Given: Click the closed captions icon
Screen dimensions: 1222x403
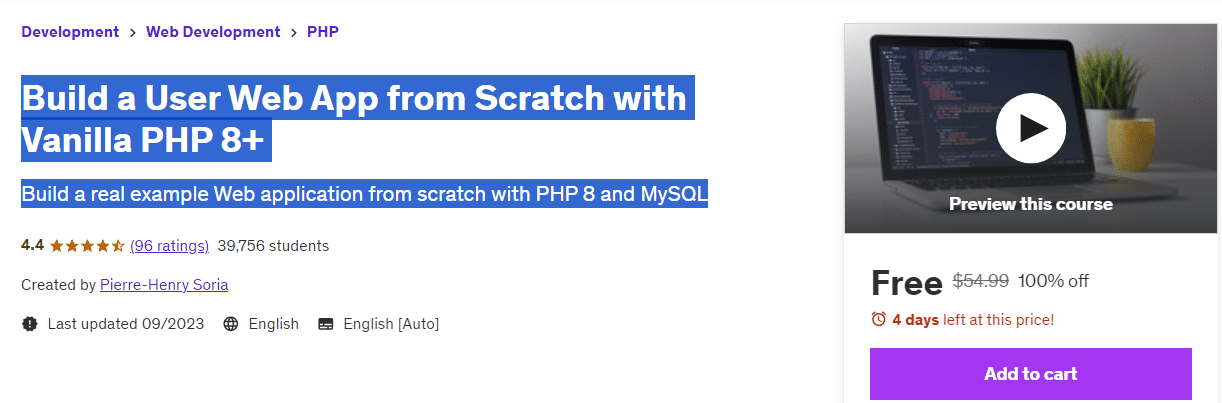Looking at the screenshot, I should click(x=325, y=324).
